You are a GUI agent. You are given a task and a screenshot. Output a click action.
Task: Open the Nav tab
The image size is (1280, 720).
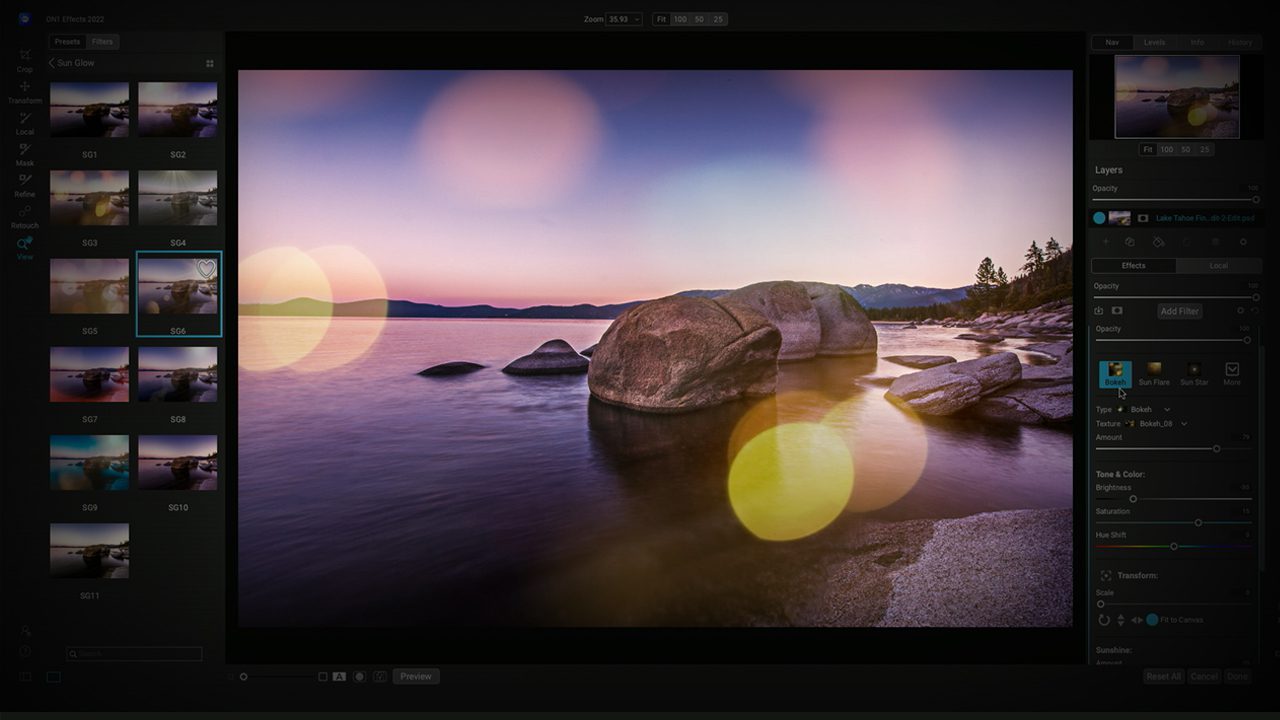(1112, 42)
